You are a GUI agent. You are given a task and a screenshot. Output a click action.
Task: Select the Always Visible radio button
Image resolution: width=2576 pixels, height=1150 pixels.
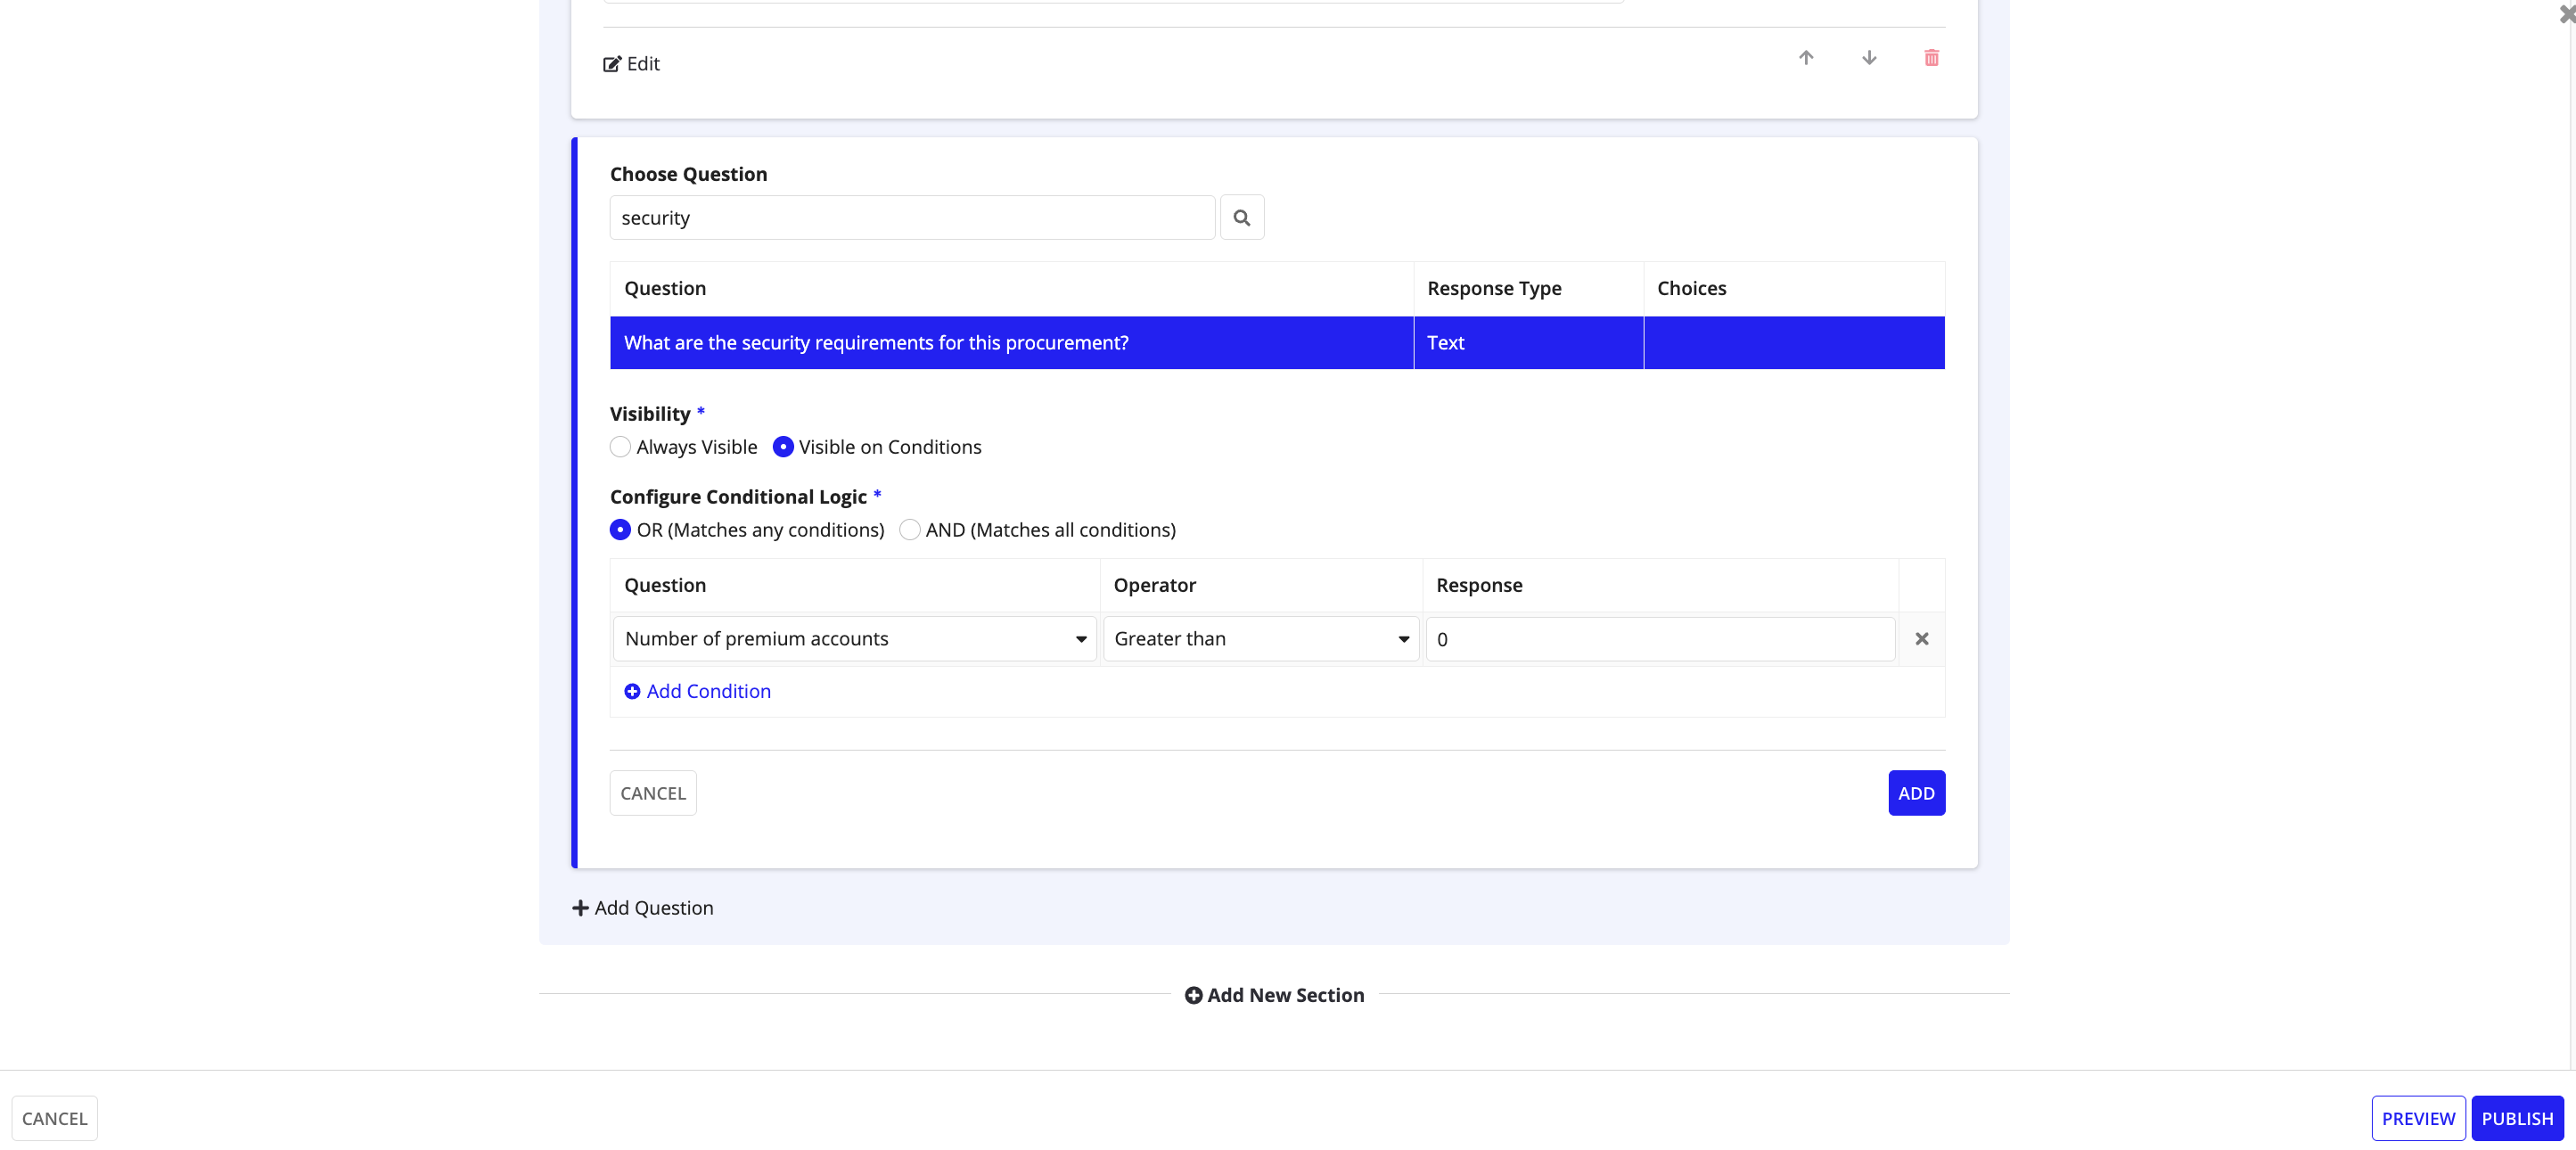click(x=620, y=447)
